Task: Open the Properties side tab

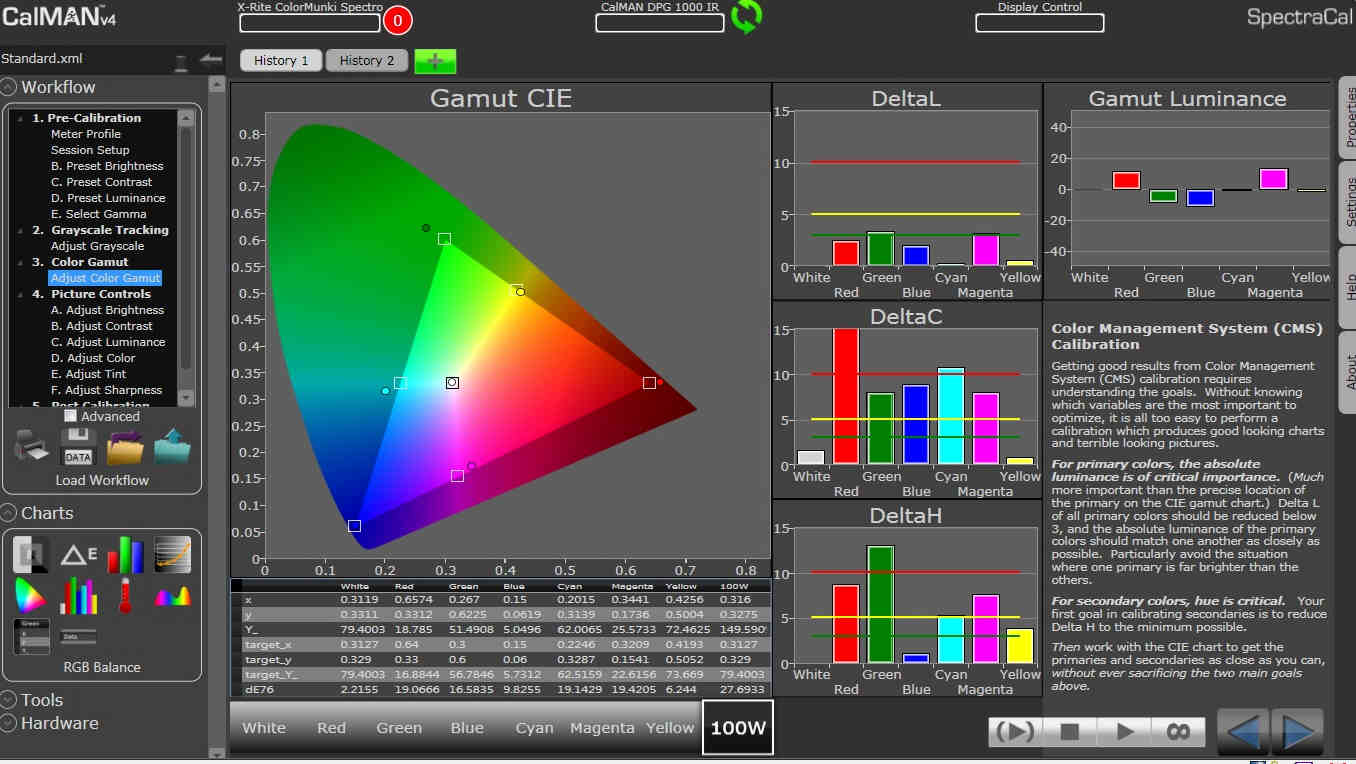Action: (1347, 120)
